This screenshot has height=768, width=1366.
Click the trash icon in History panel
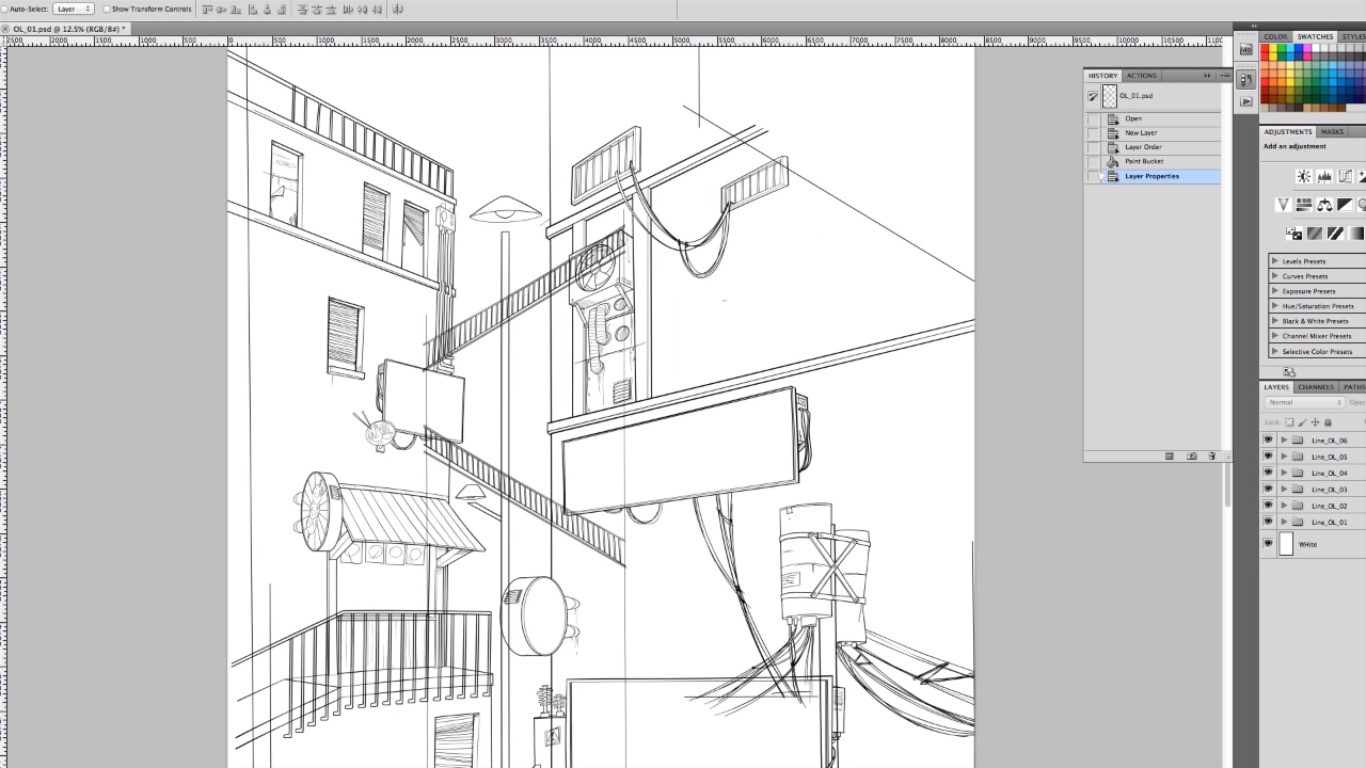(x=1212, y=456)
